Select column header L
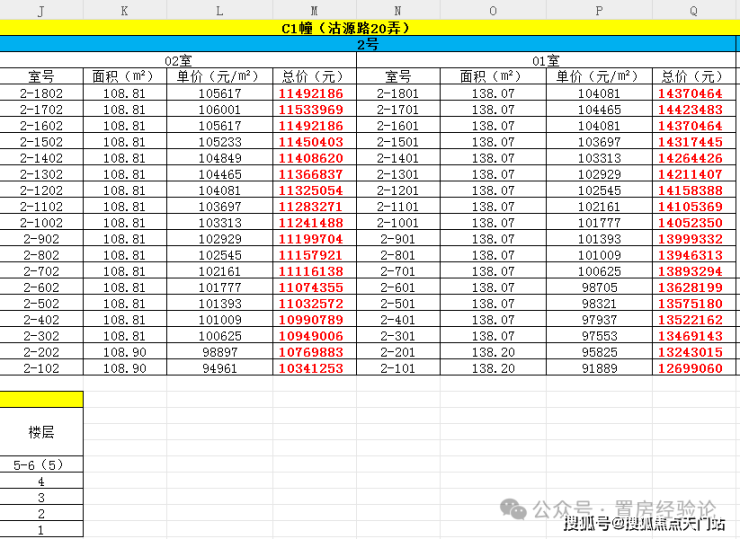The height and width of the screenshot is (539, 740). tap(219, 10)
